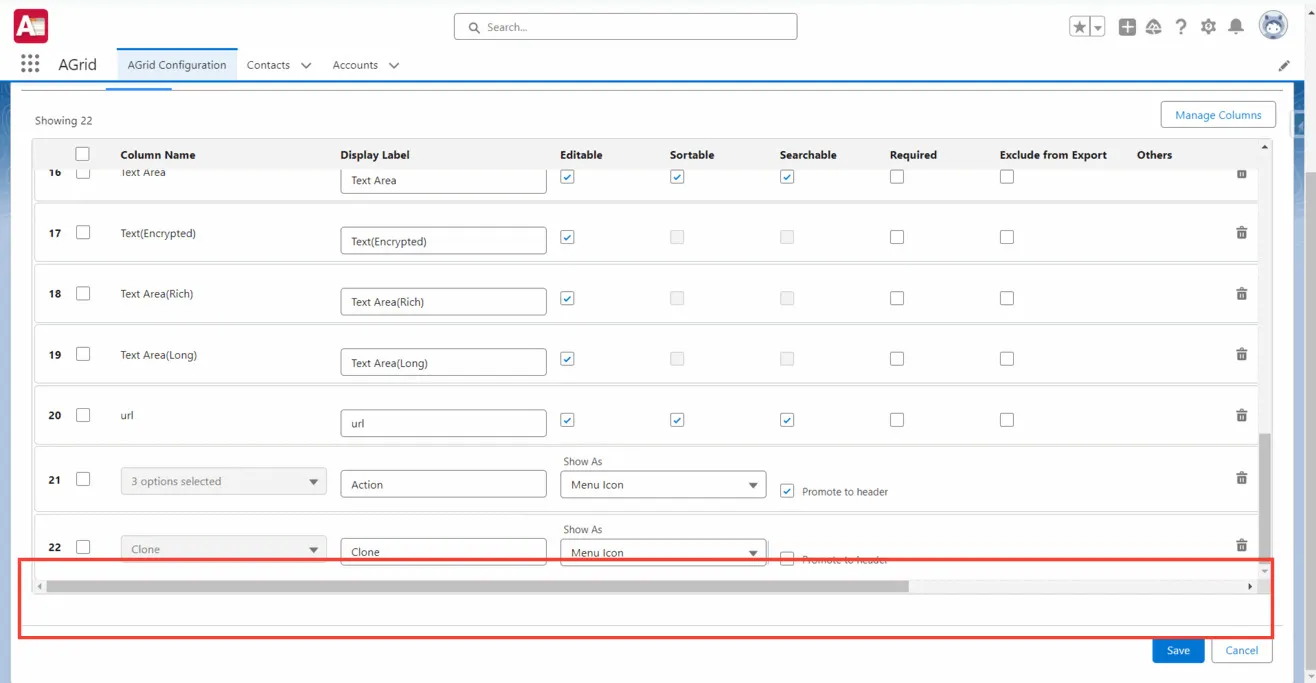Delete the Text(Encrypted) row via trash icon
The width and height of the screenshot is (1316, 683).
1241,232
